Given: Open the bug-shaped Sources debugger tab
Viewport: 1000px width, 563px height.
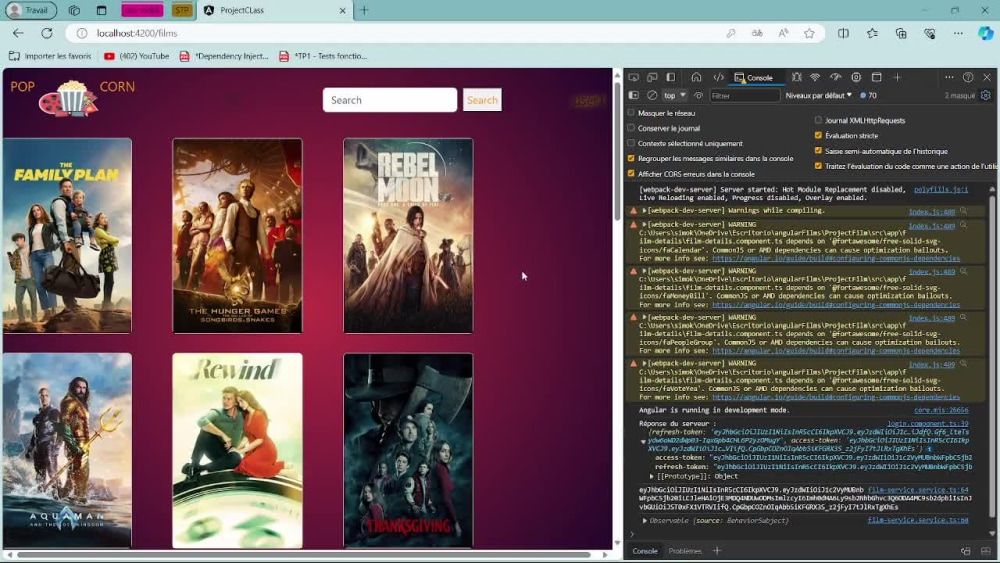Looking at the screenshot, I should pos(797,77).
